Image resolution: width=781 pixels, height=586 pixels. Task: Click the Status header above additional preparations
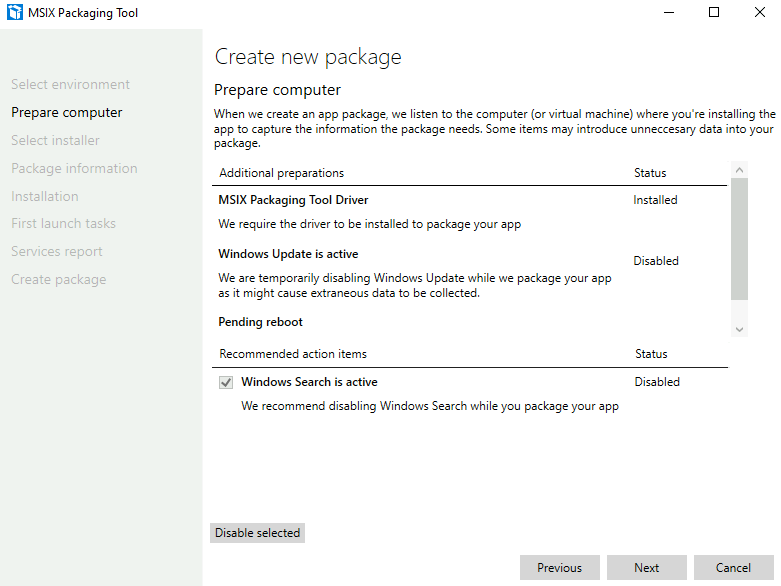[x=650, y=173]
